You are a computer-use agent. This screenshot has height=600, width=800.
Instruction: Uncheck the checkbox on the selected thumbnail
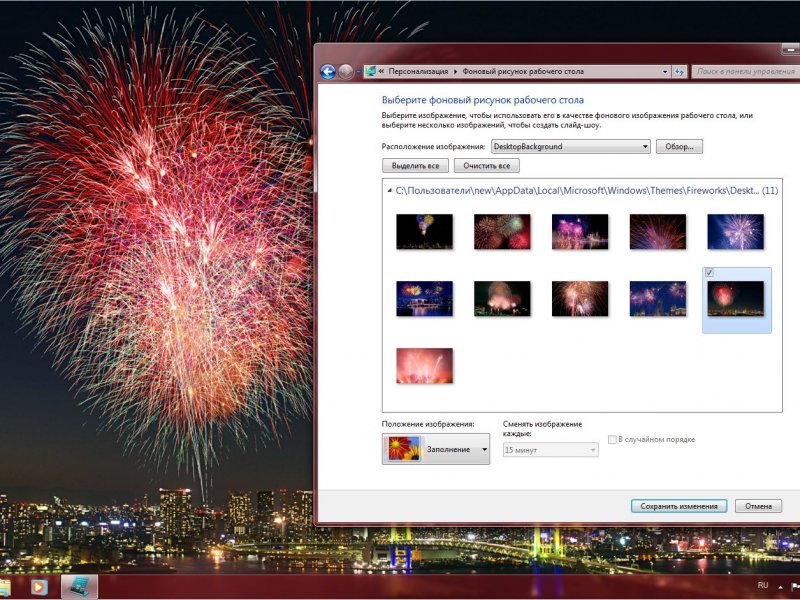point(709,273)
